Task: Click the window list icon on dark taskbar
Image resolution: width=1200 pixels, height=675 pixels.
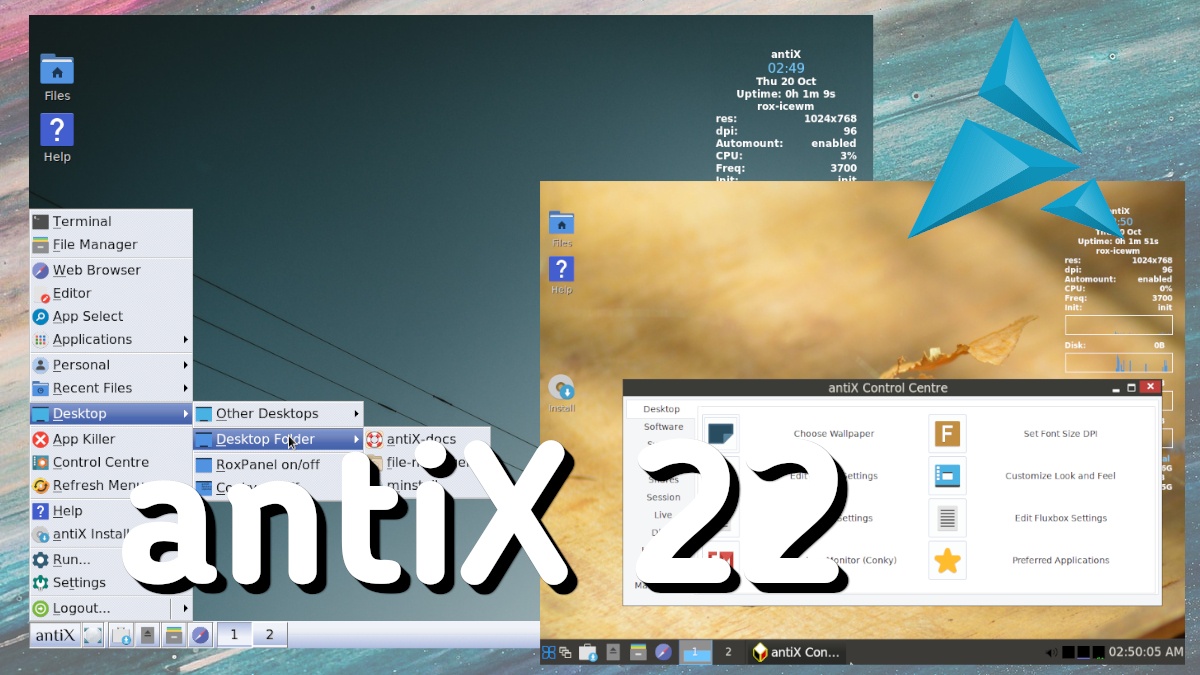Action: tap(565, 652)
